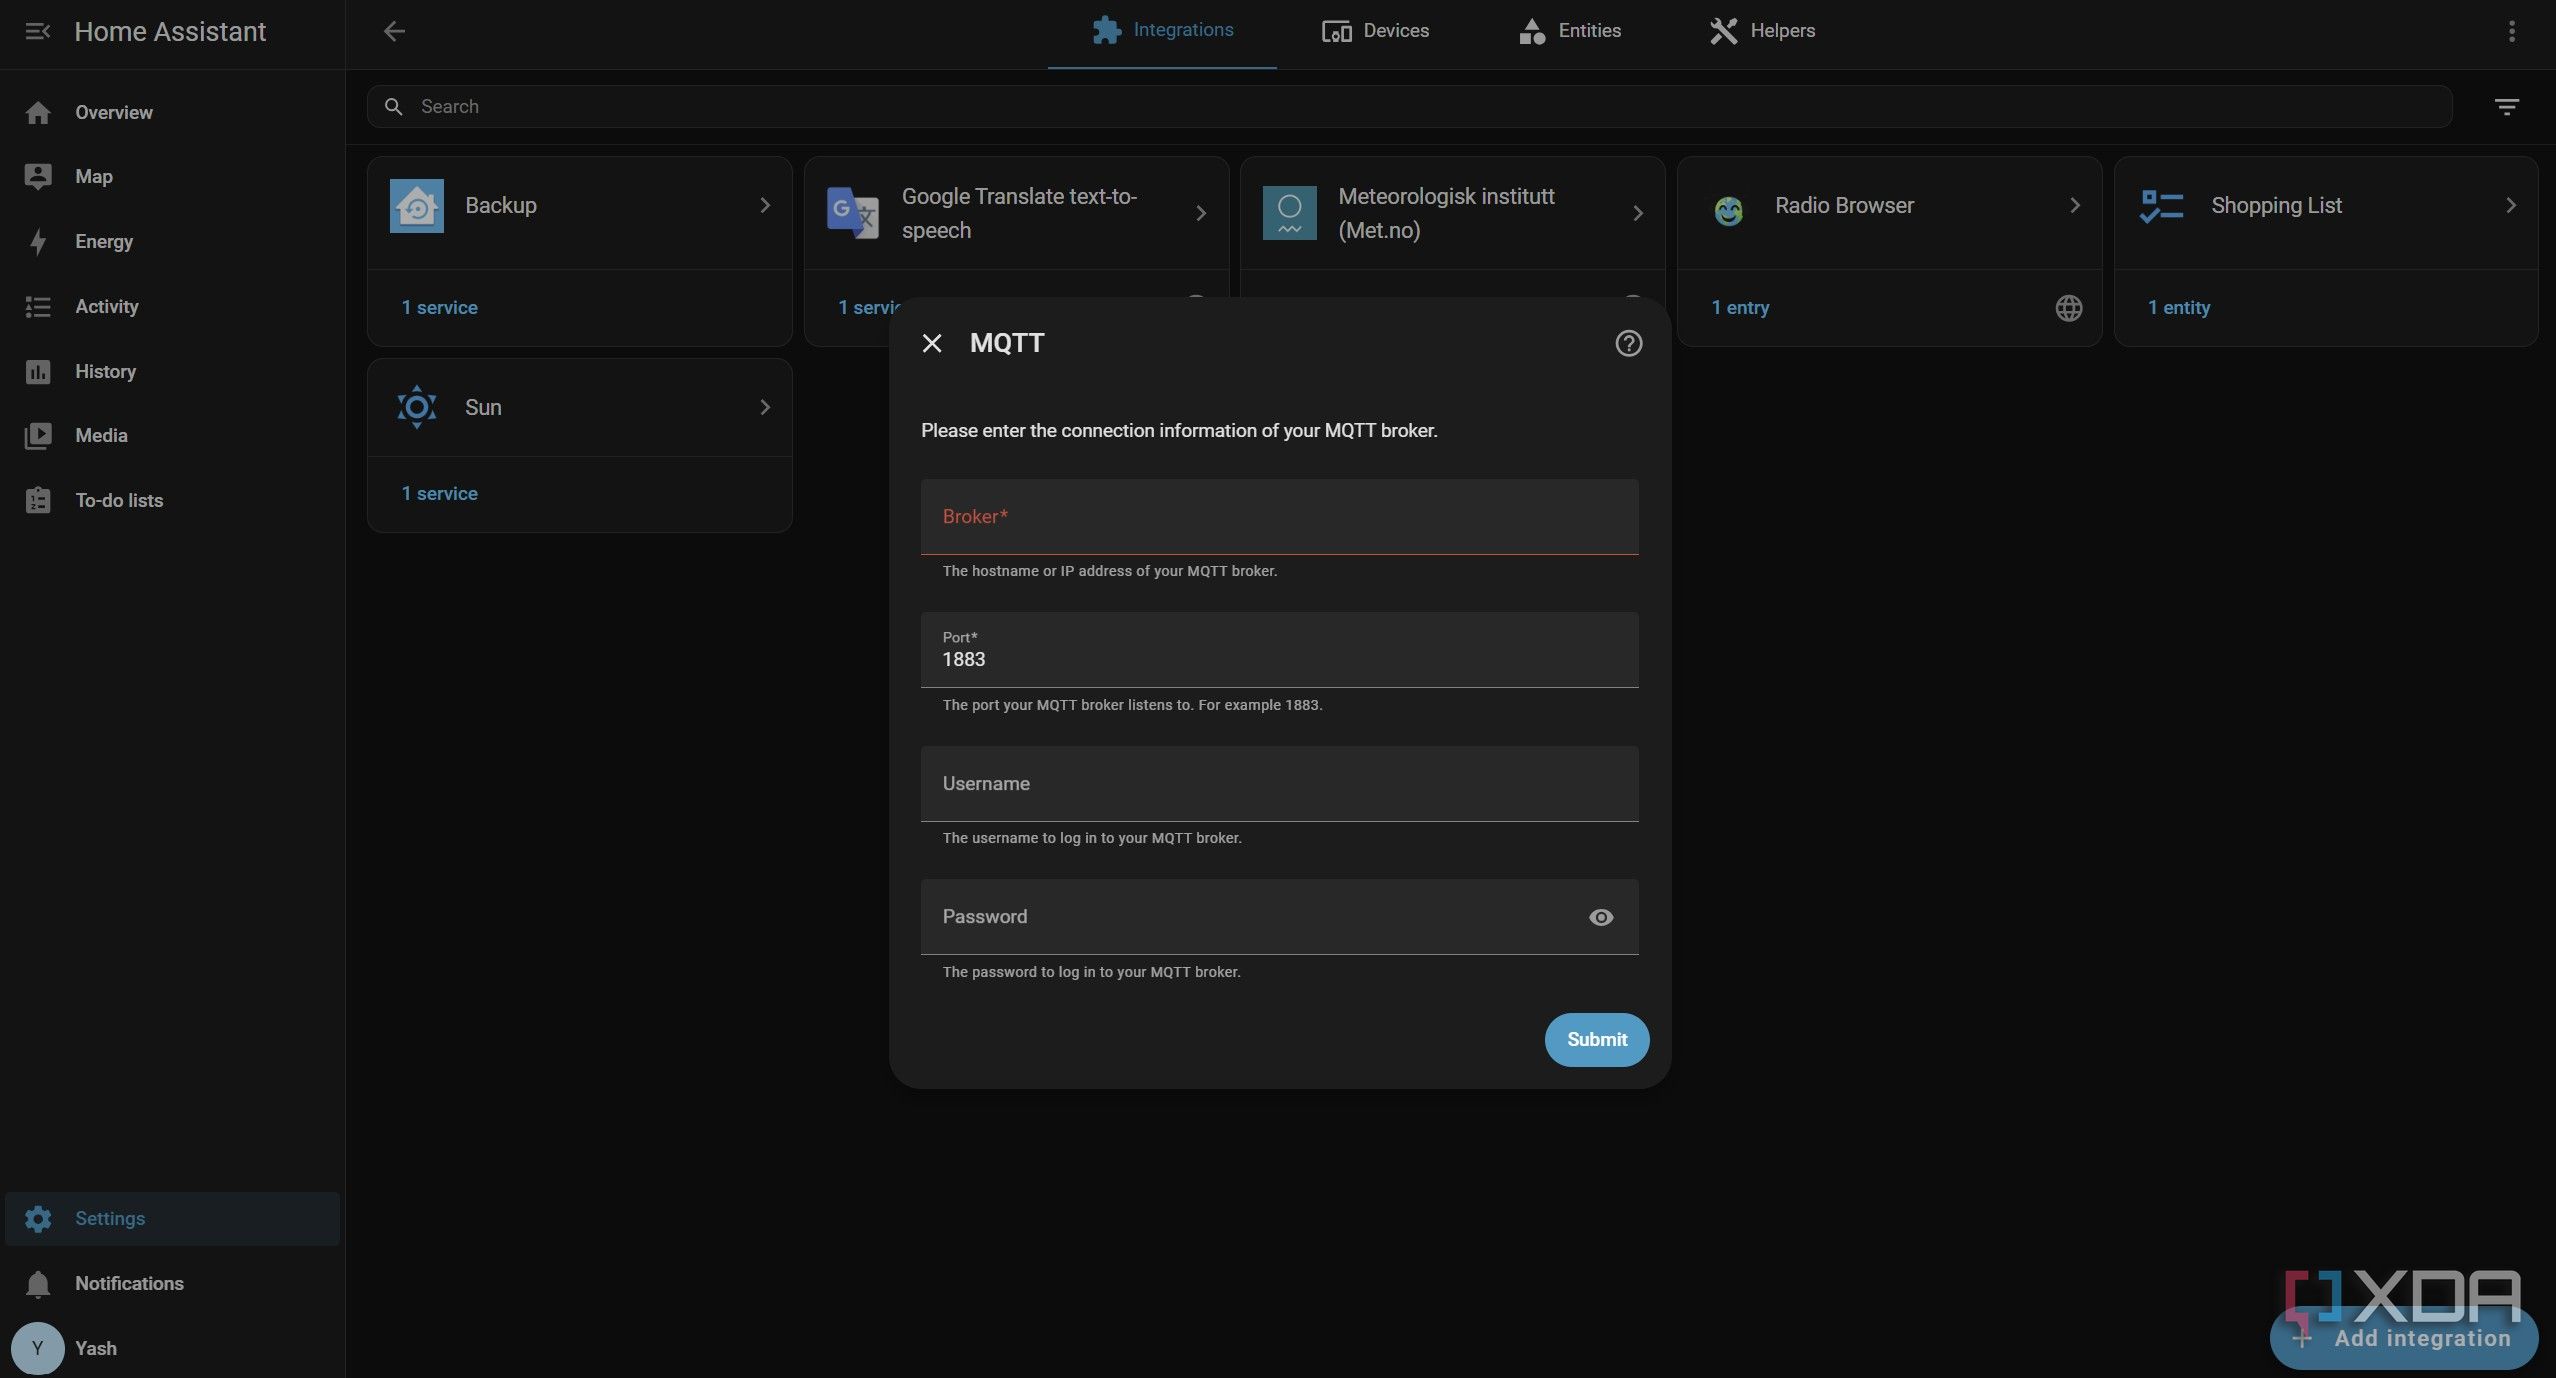Open Settings in the sidebar
Viewport: 2556px width, 1378px height.
[172, 1218]
